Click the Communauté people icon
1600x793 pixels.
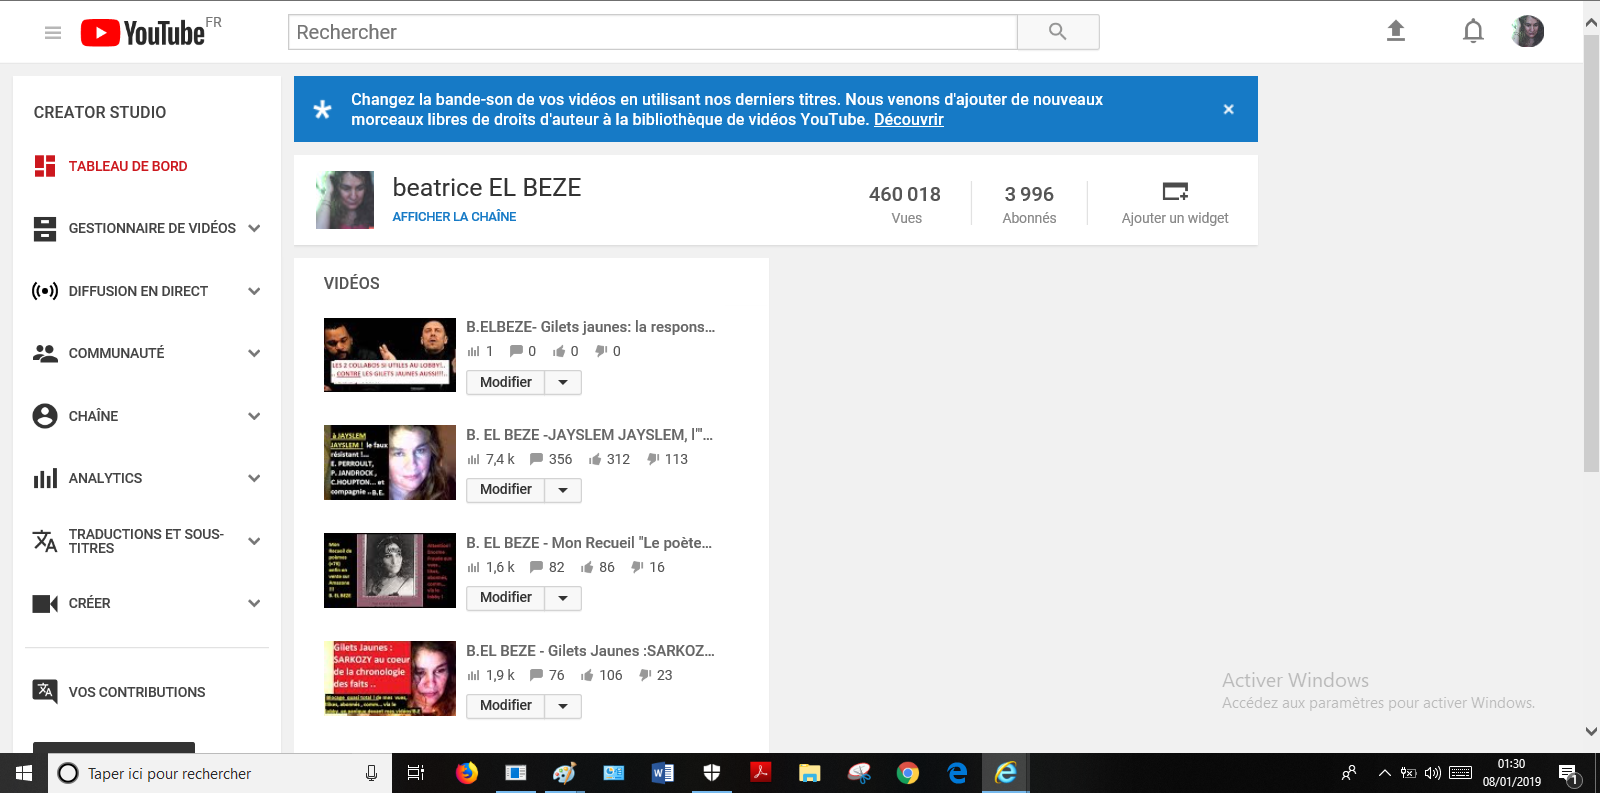pos(45,353)
